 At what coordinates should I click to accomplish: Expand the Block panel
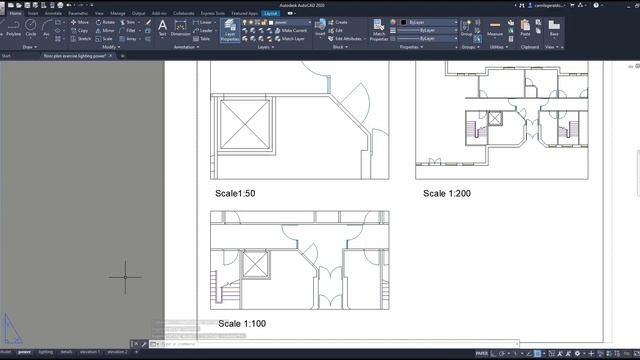point(340,47)
